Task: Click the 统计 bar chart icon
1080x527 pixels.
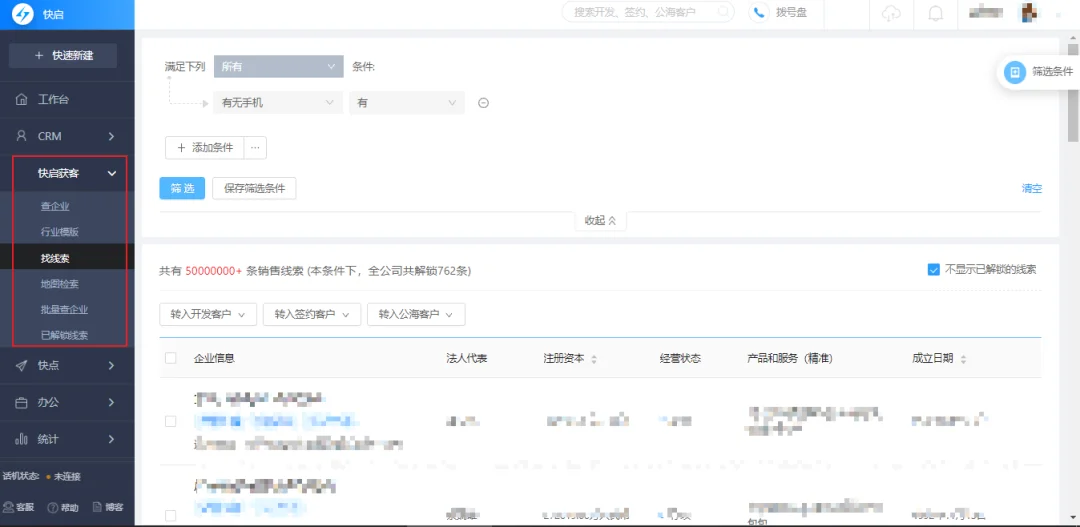Action: pos(22,439)
